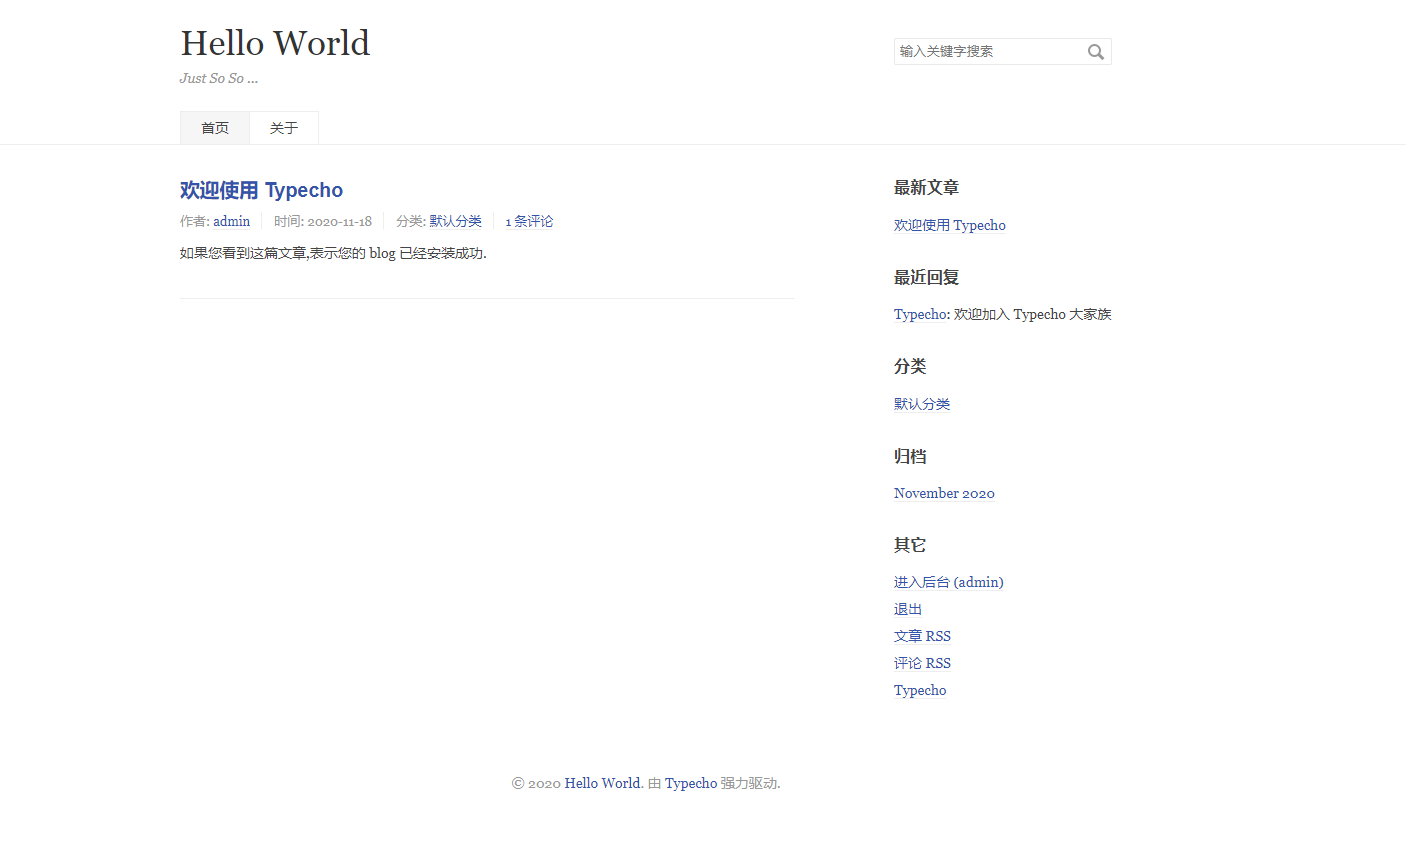Open 进入后台 (admin) link
The image size is (1406, 848).
coord(949,582)
